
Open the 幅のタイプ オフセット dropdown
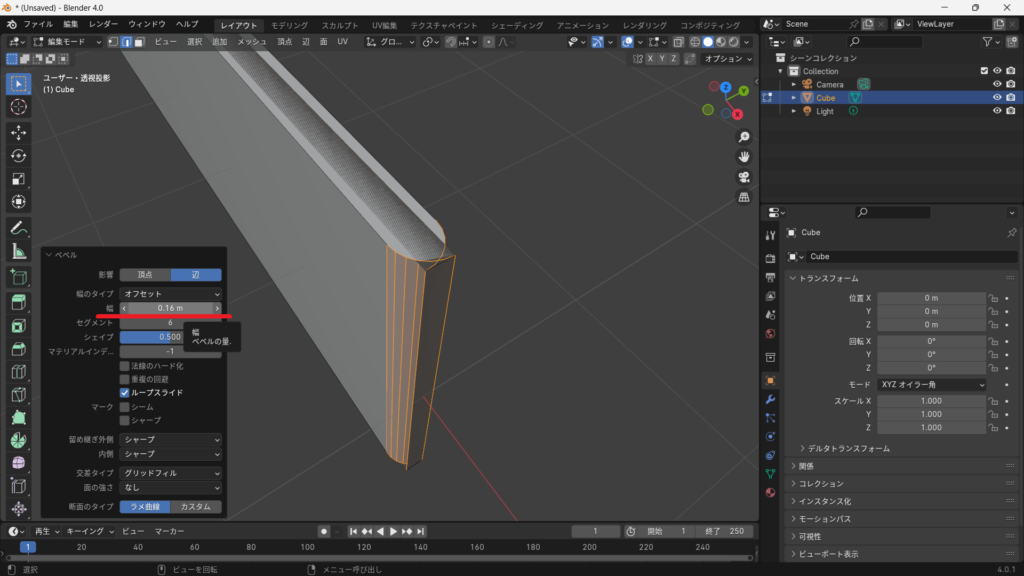170,294
